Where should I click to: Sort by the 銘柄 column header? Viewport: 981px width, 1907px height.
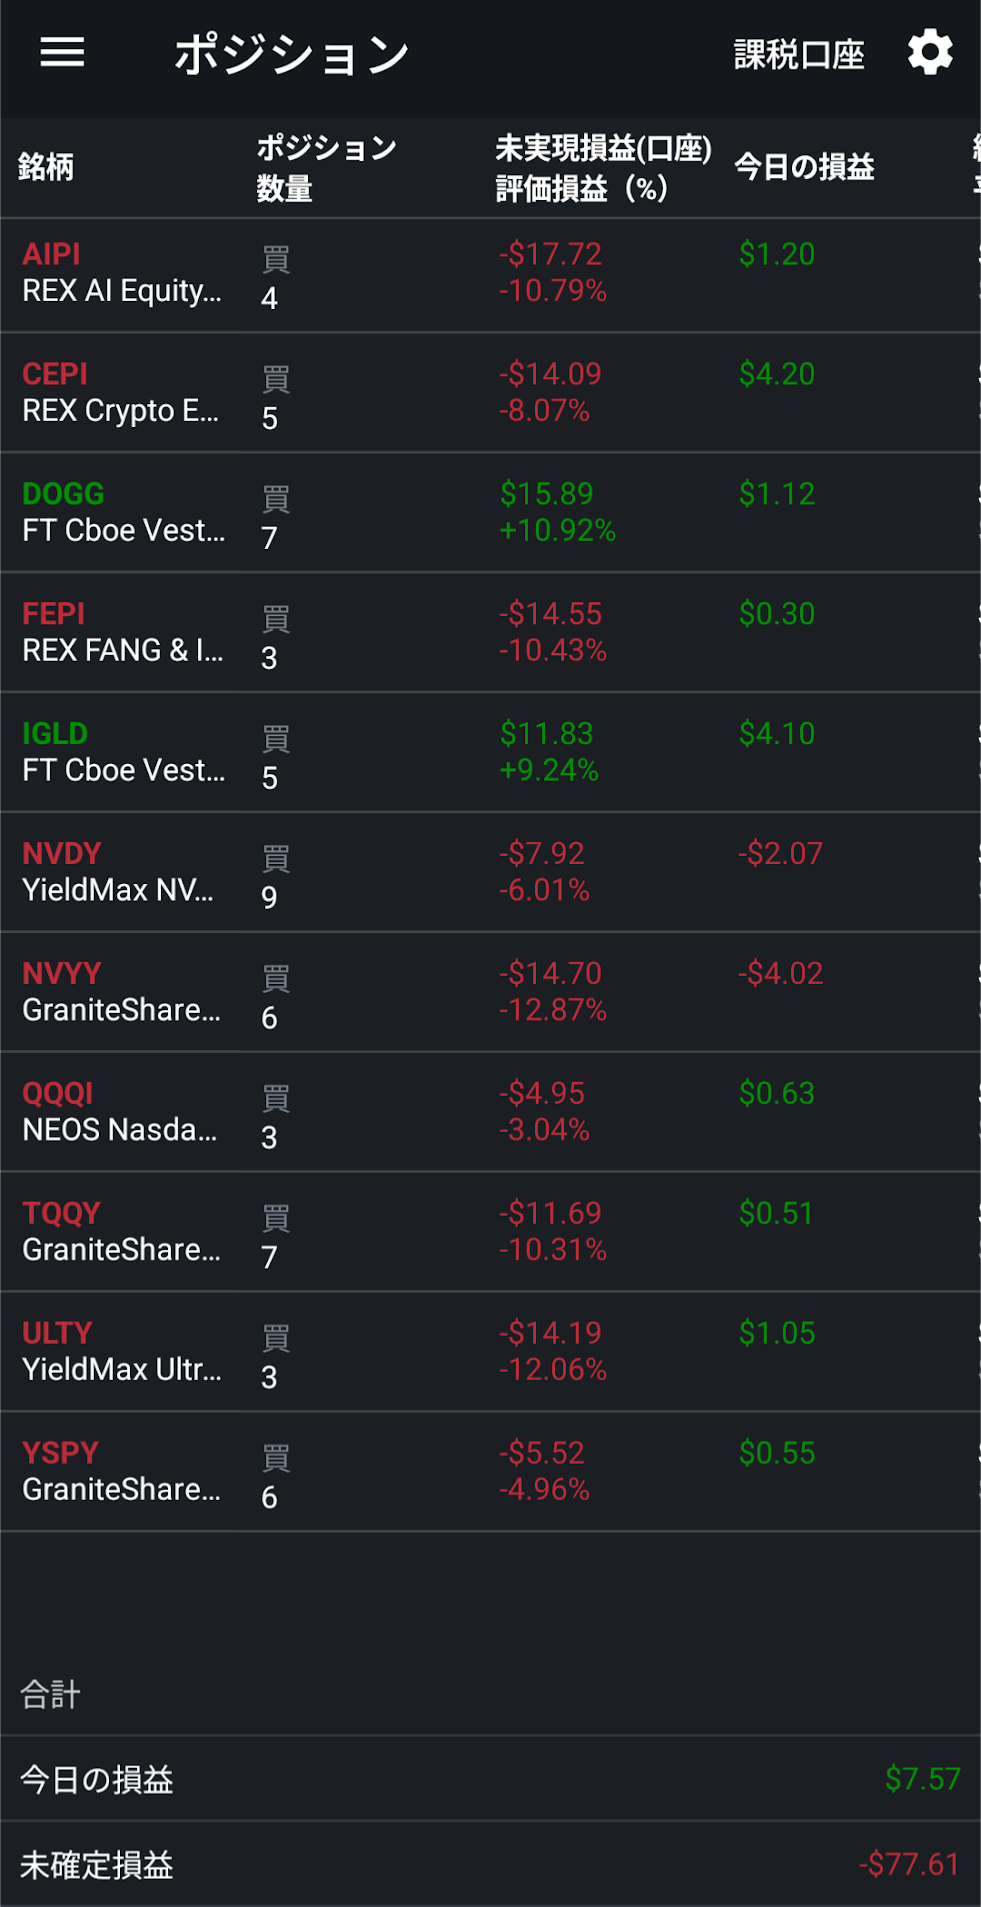point(46,167)
